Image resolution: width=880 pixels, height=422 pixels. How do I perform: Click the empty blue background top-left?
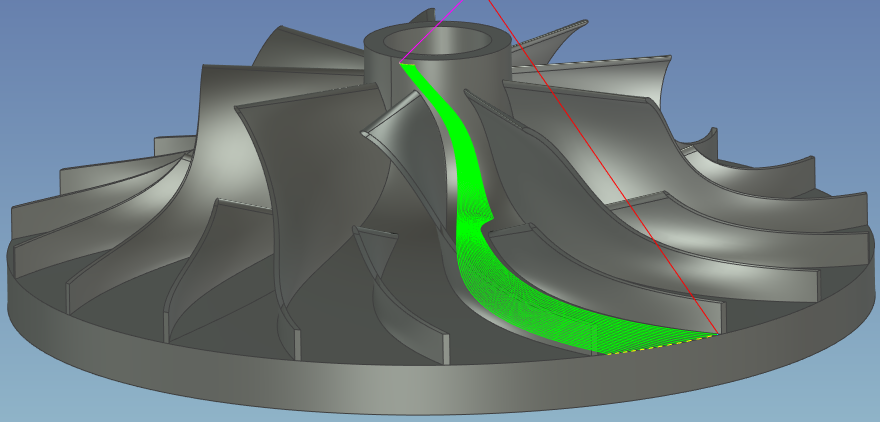pyautogui.click(x=80, y=50)
